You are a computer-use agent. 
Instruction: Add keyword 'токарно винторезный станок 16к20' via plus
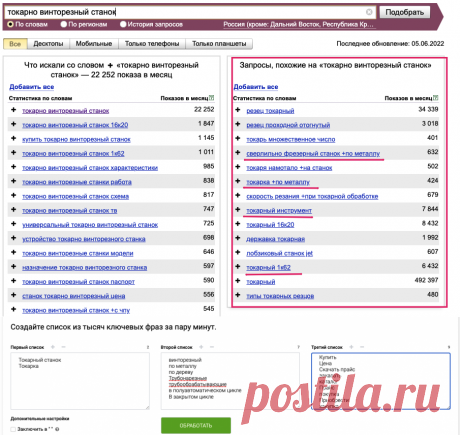point(14,124)
